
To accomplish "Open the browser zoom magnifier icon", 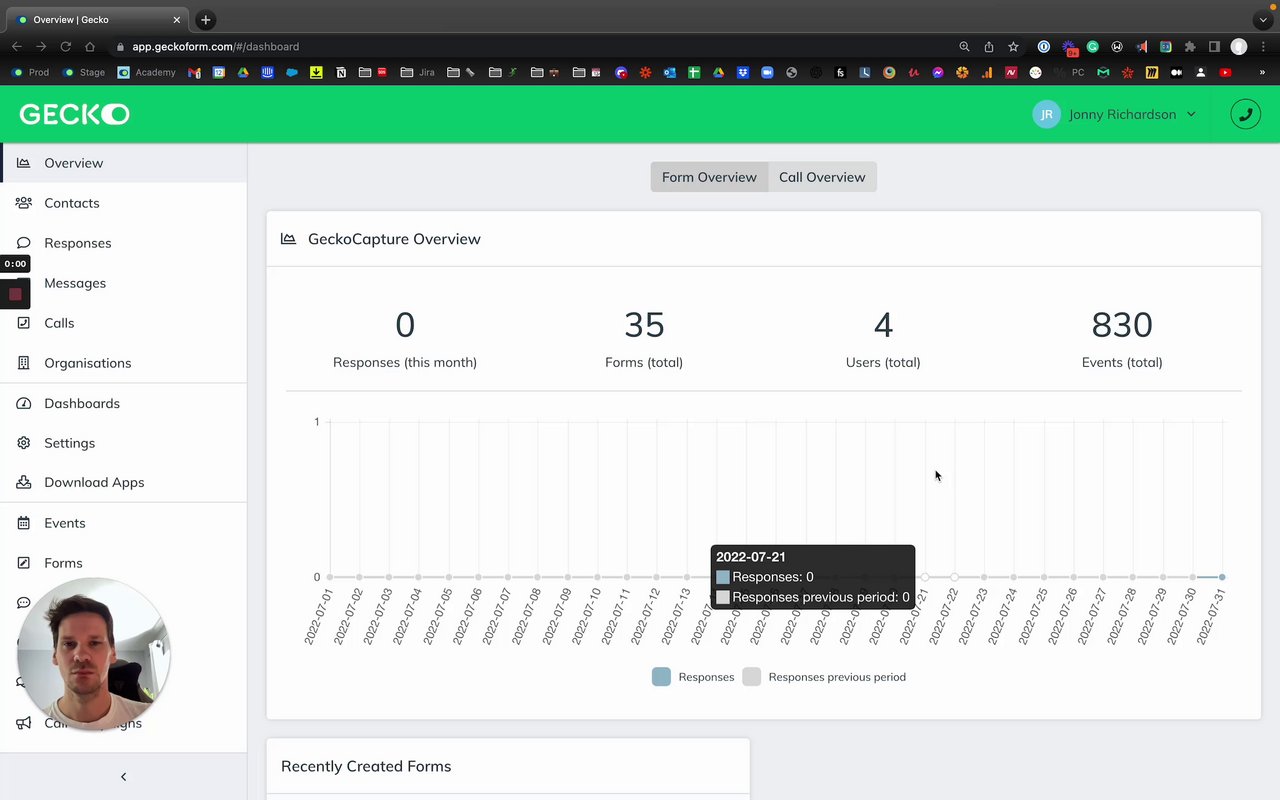I will (x=964, y=47).
